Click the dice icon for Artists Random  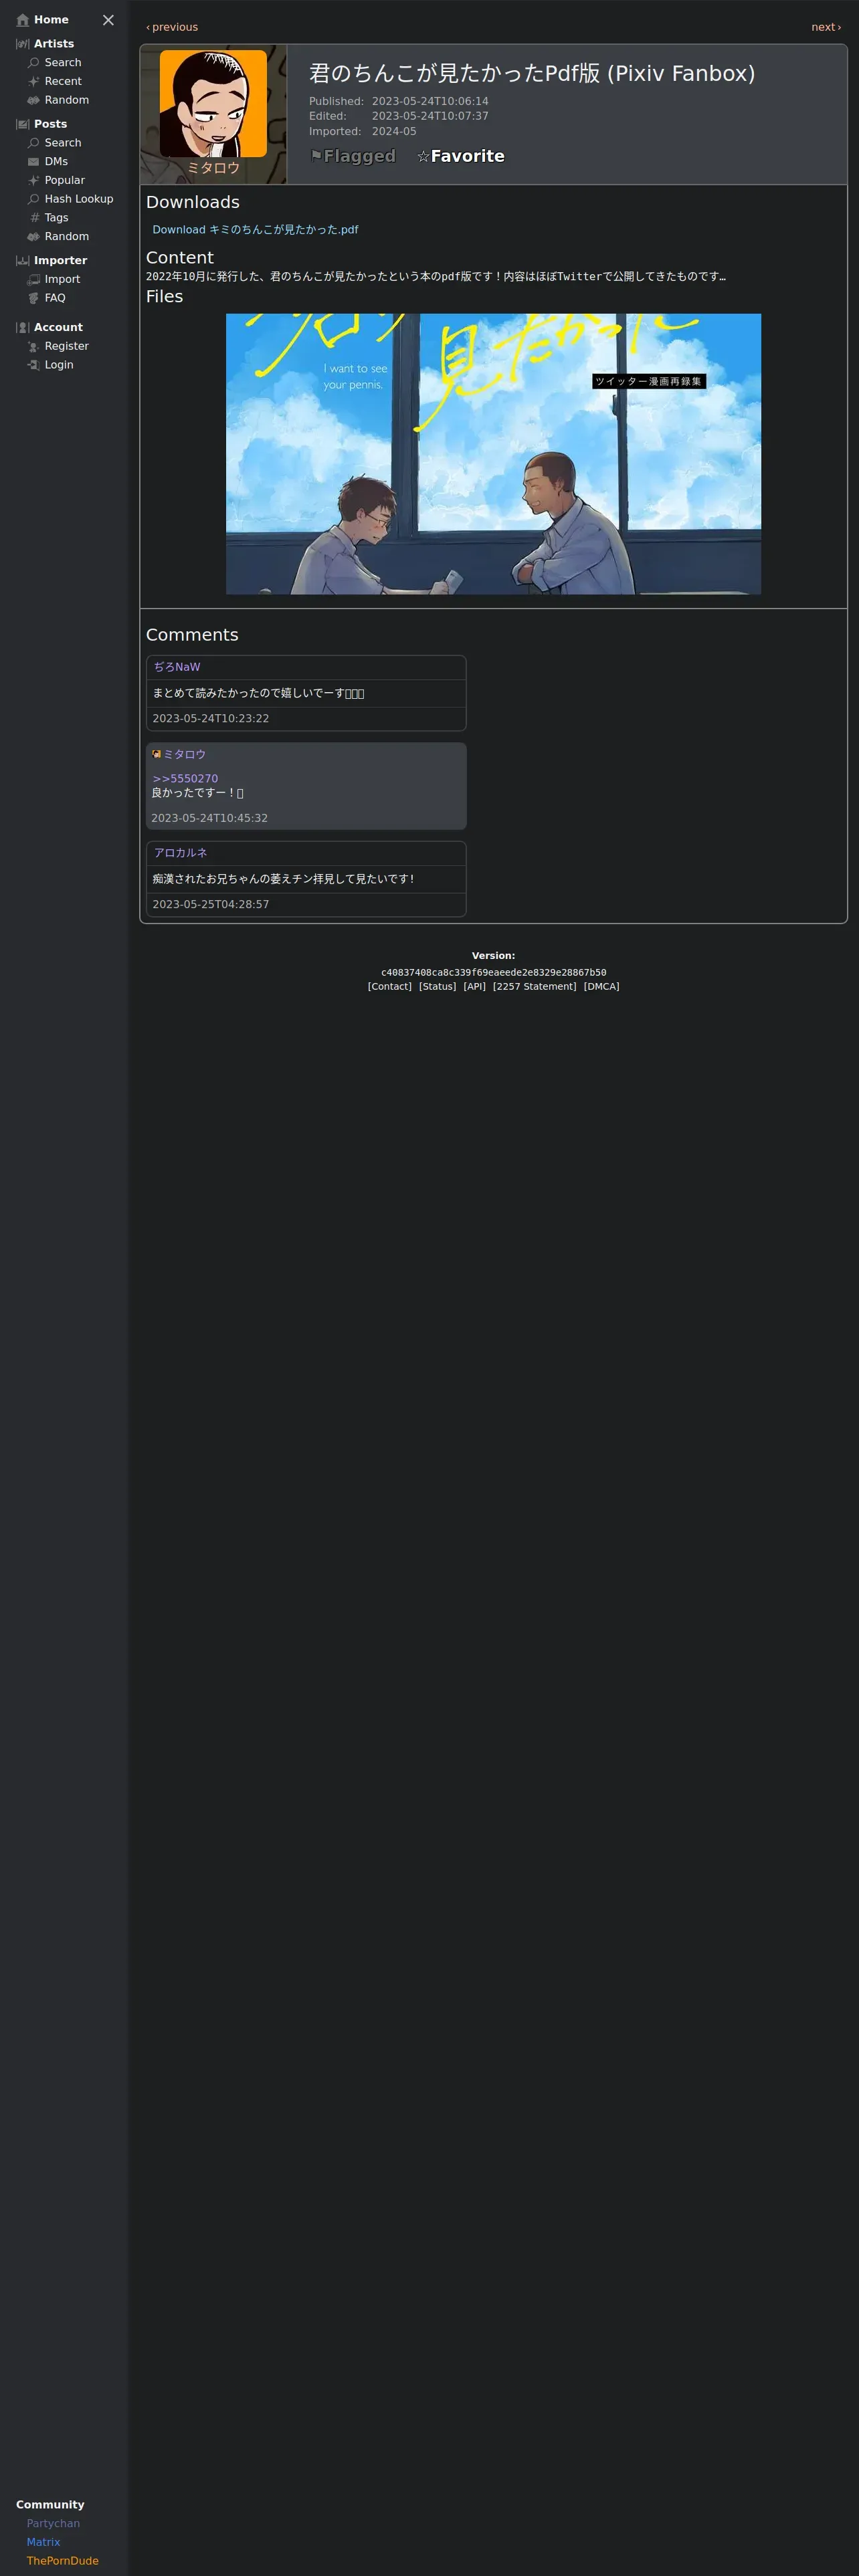click(34, 101)
